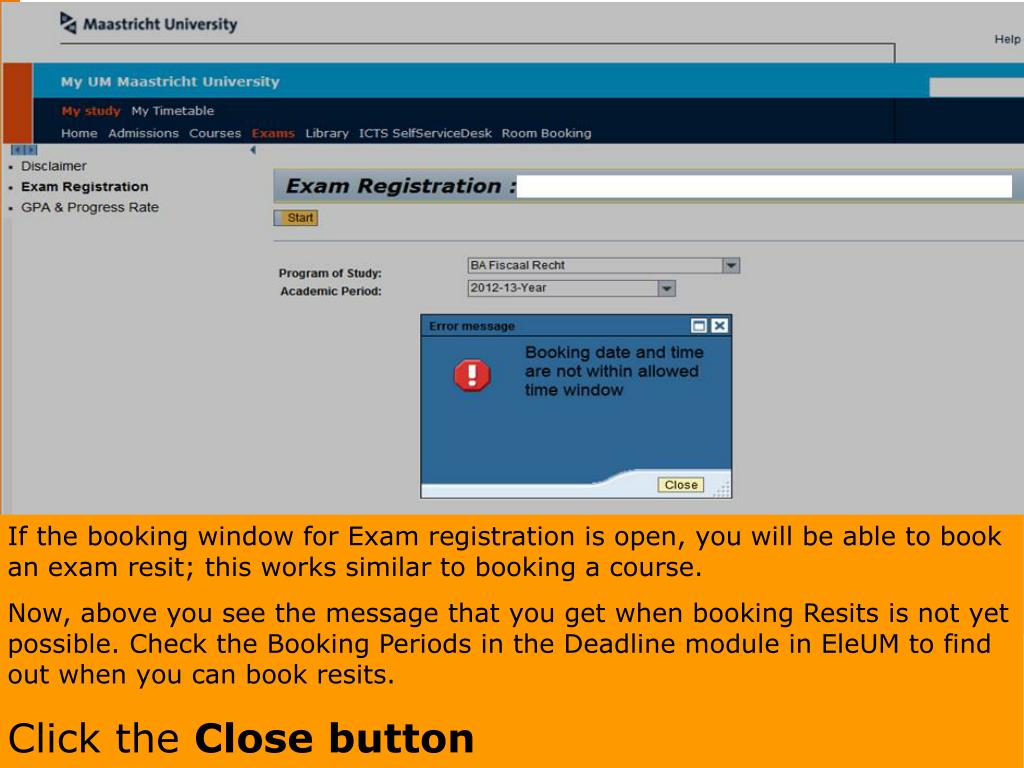Collapse the side navigation panel arrow
This screenshot has height=768, width=1024.
pyautogui.click(x=253, y=150)
